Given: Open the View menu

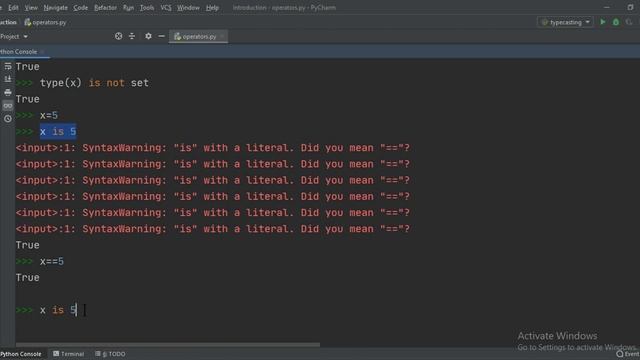Looking at the screenshot, I should click(31, 8).
